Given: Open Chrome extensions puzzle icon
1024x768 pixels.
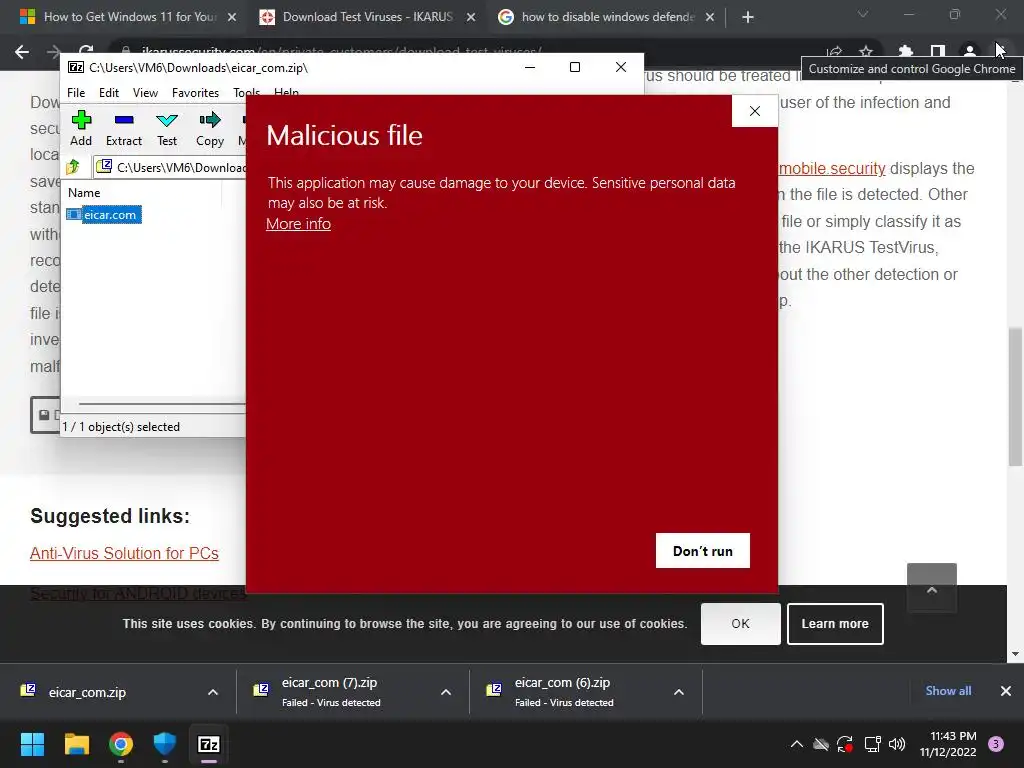Looking at the screenshot, I should tap(905, 52).
